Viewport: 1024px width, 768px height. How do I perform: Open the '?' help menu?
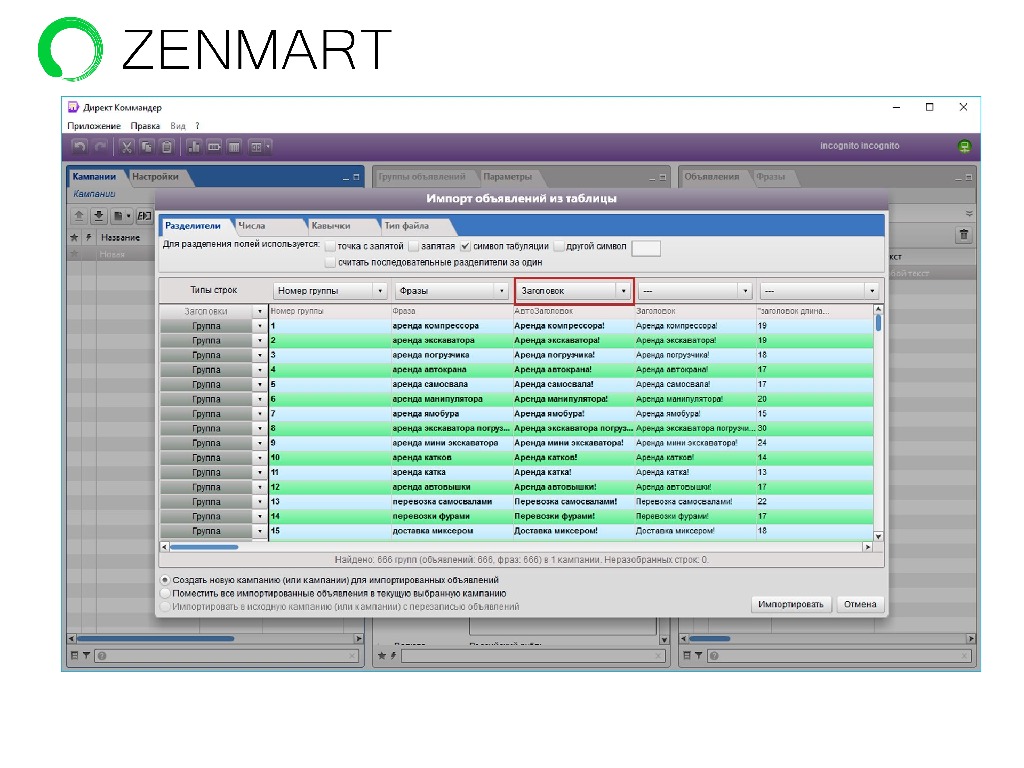(197, 126)
